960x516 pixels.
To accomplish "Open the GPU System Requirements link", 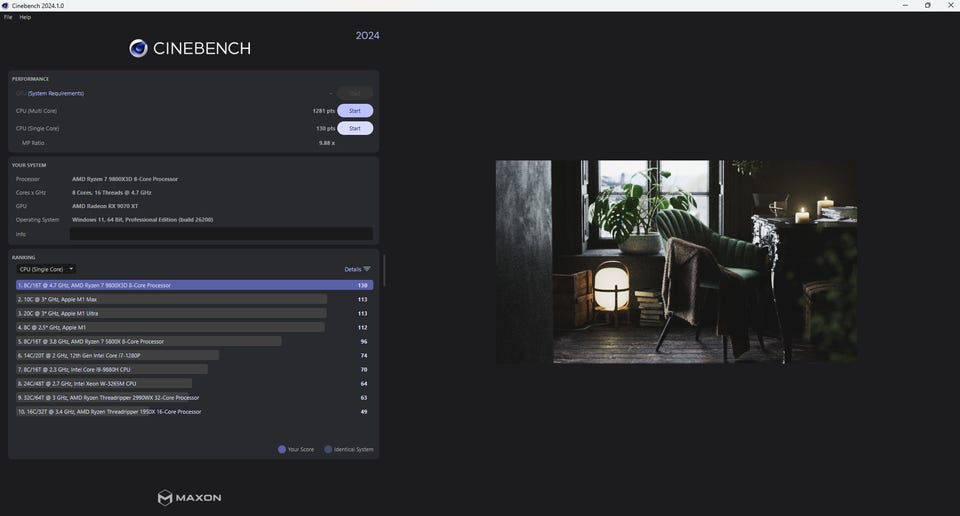I will click(56, 93).
